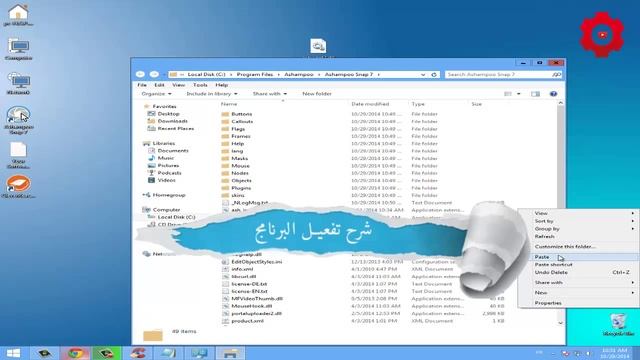Image resolution: width=640 pixels, height=360 pixels.
Task: Select Downloads in navigation pane
Action: tap(172, 121)
